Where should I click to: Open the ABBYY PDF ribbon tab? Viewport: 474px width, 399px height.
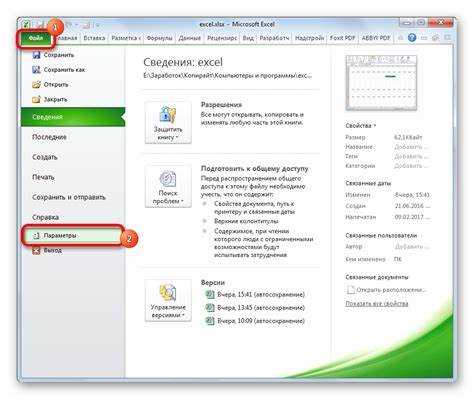[376, 38]
